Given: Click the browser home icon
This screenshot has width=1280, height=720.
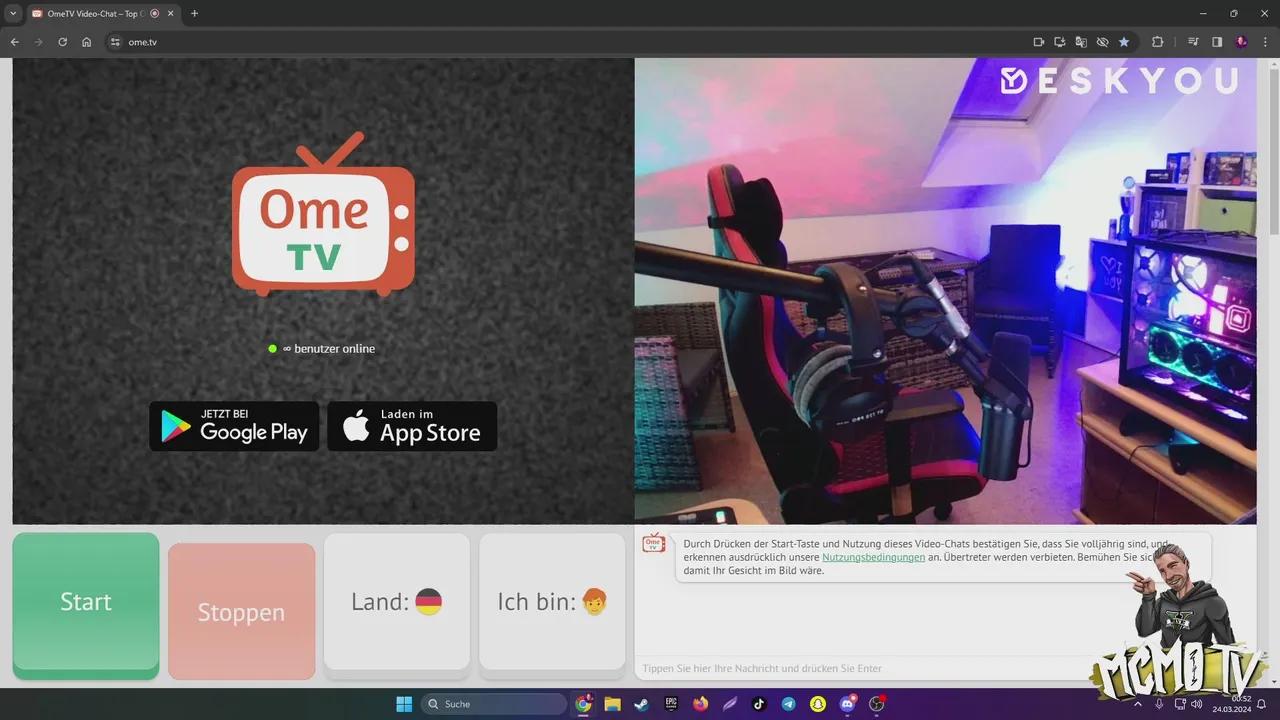Looking at the screenshot, I should coord(86,42).
